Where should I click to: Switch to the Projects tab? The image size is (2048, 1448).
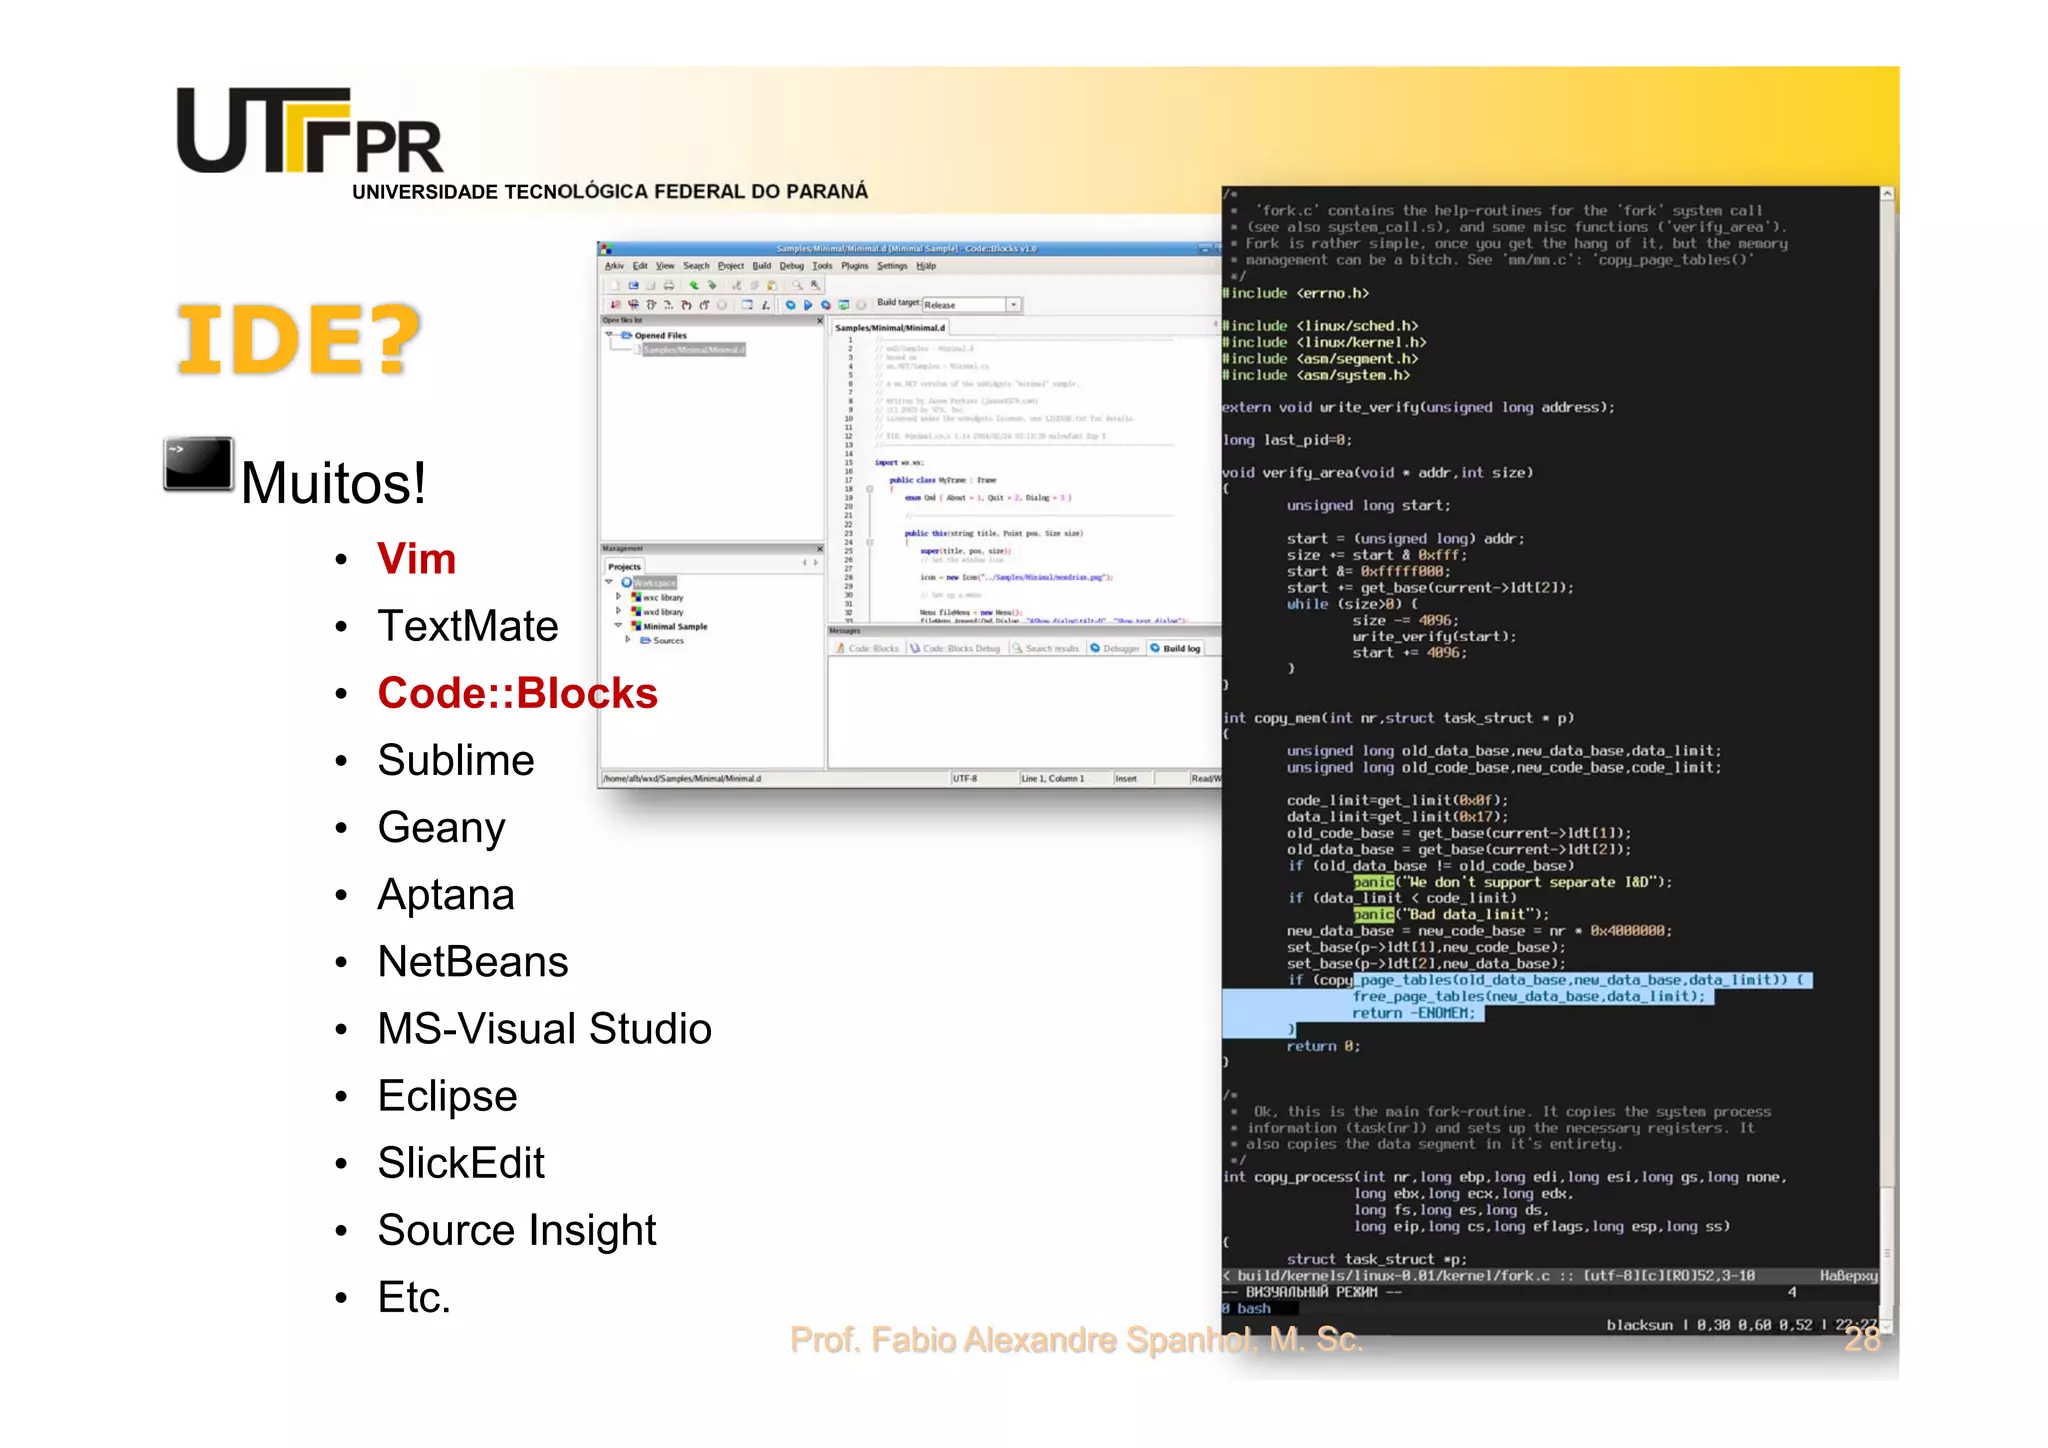(x=625, y=567)
